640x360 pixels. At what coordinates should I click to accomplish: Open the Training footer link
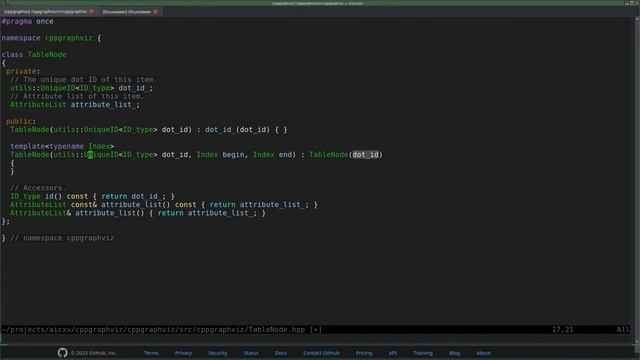(x=423, y=353)
